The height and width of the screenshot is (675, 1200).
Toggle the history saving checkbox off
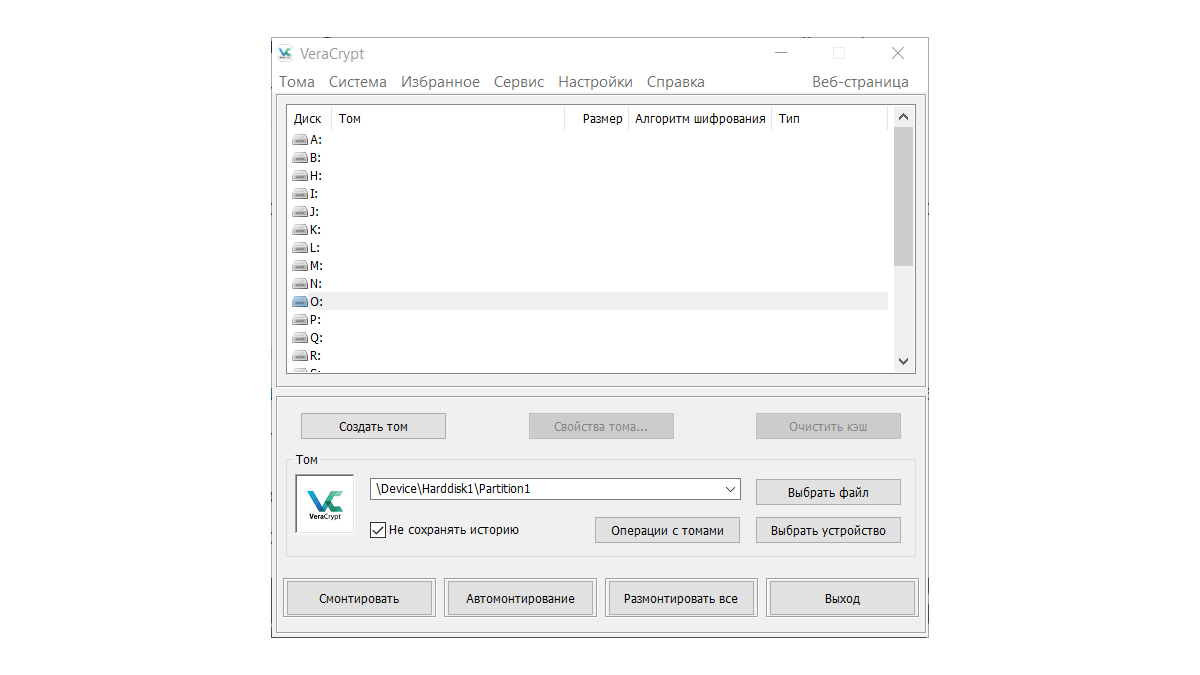[378, 530]
